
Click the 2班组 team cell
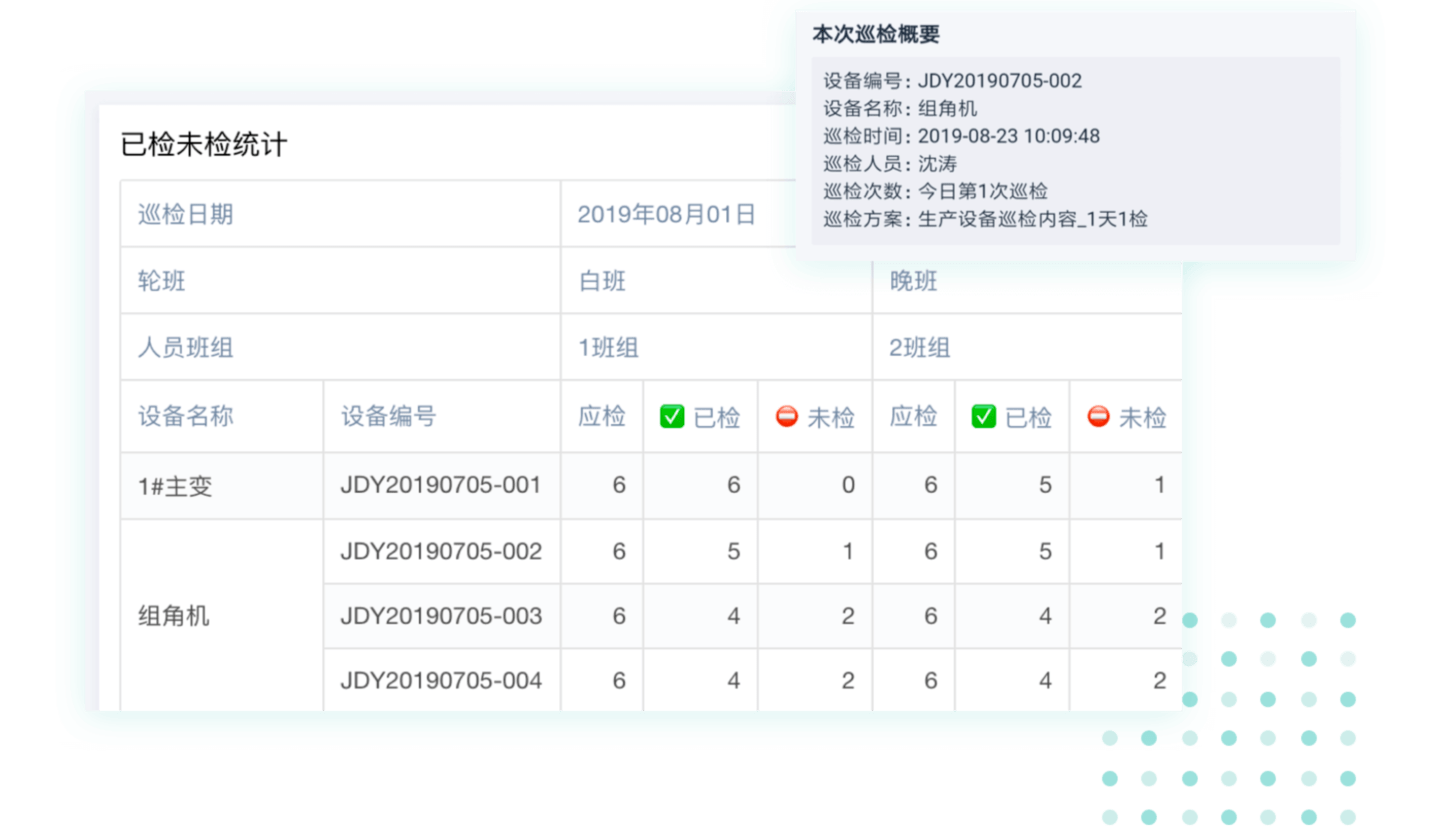[920, 348]
